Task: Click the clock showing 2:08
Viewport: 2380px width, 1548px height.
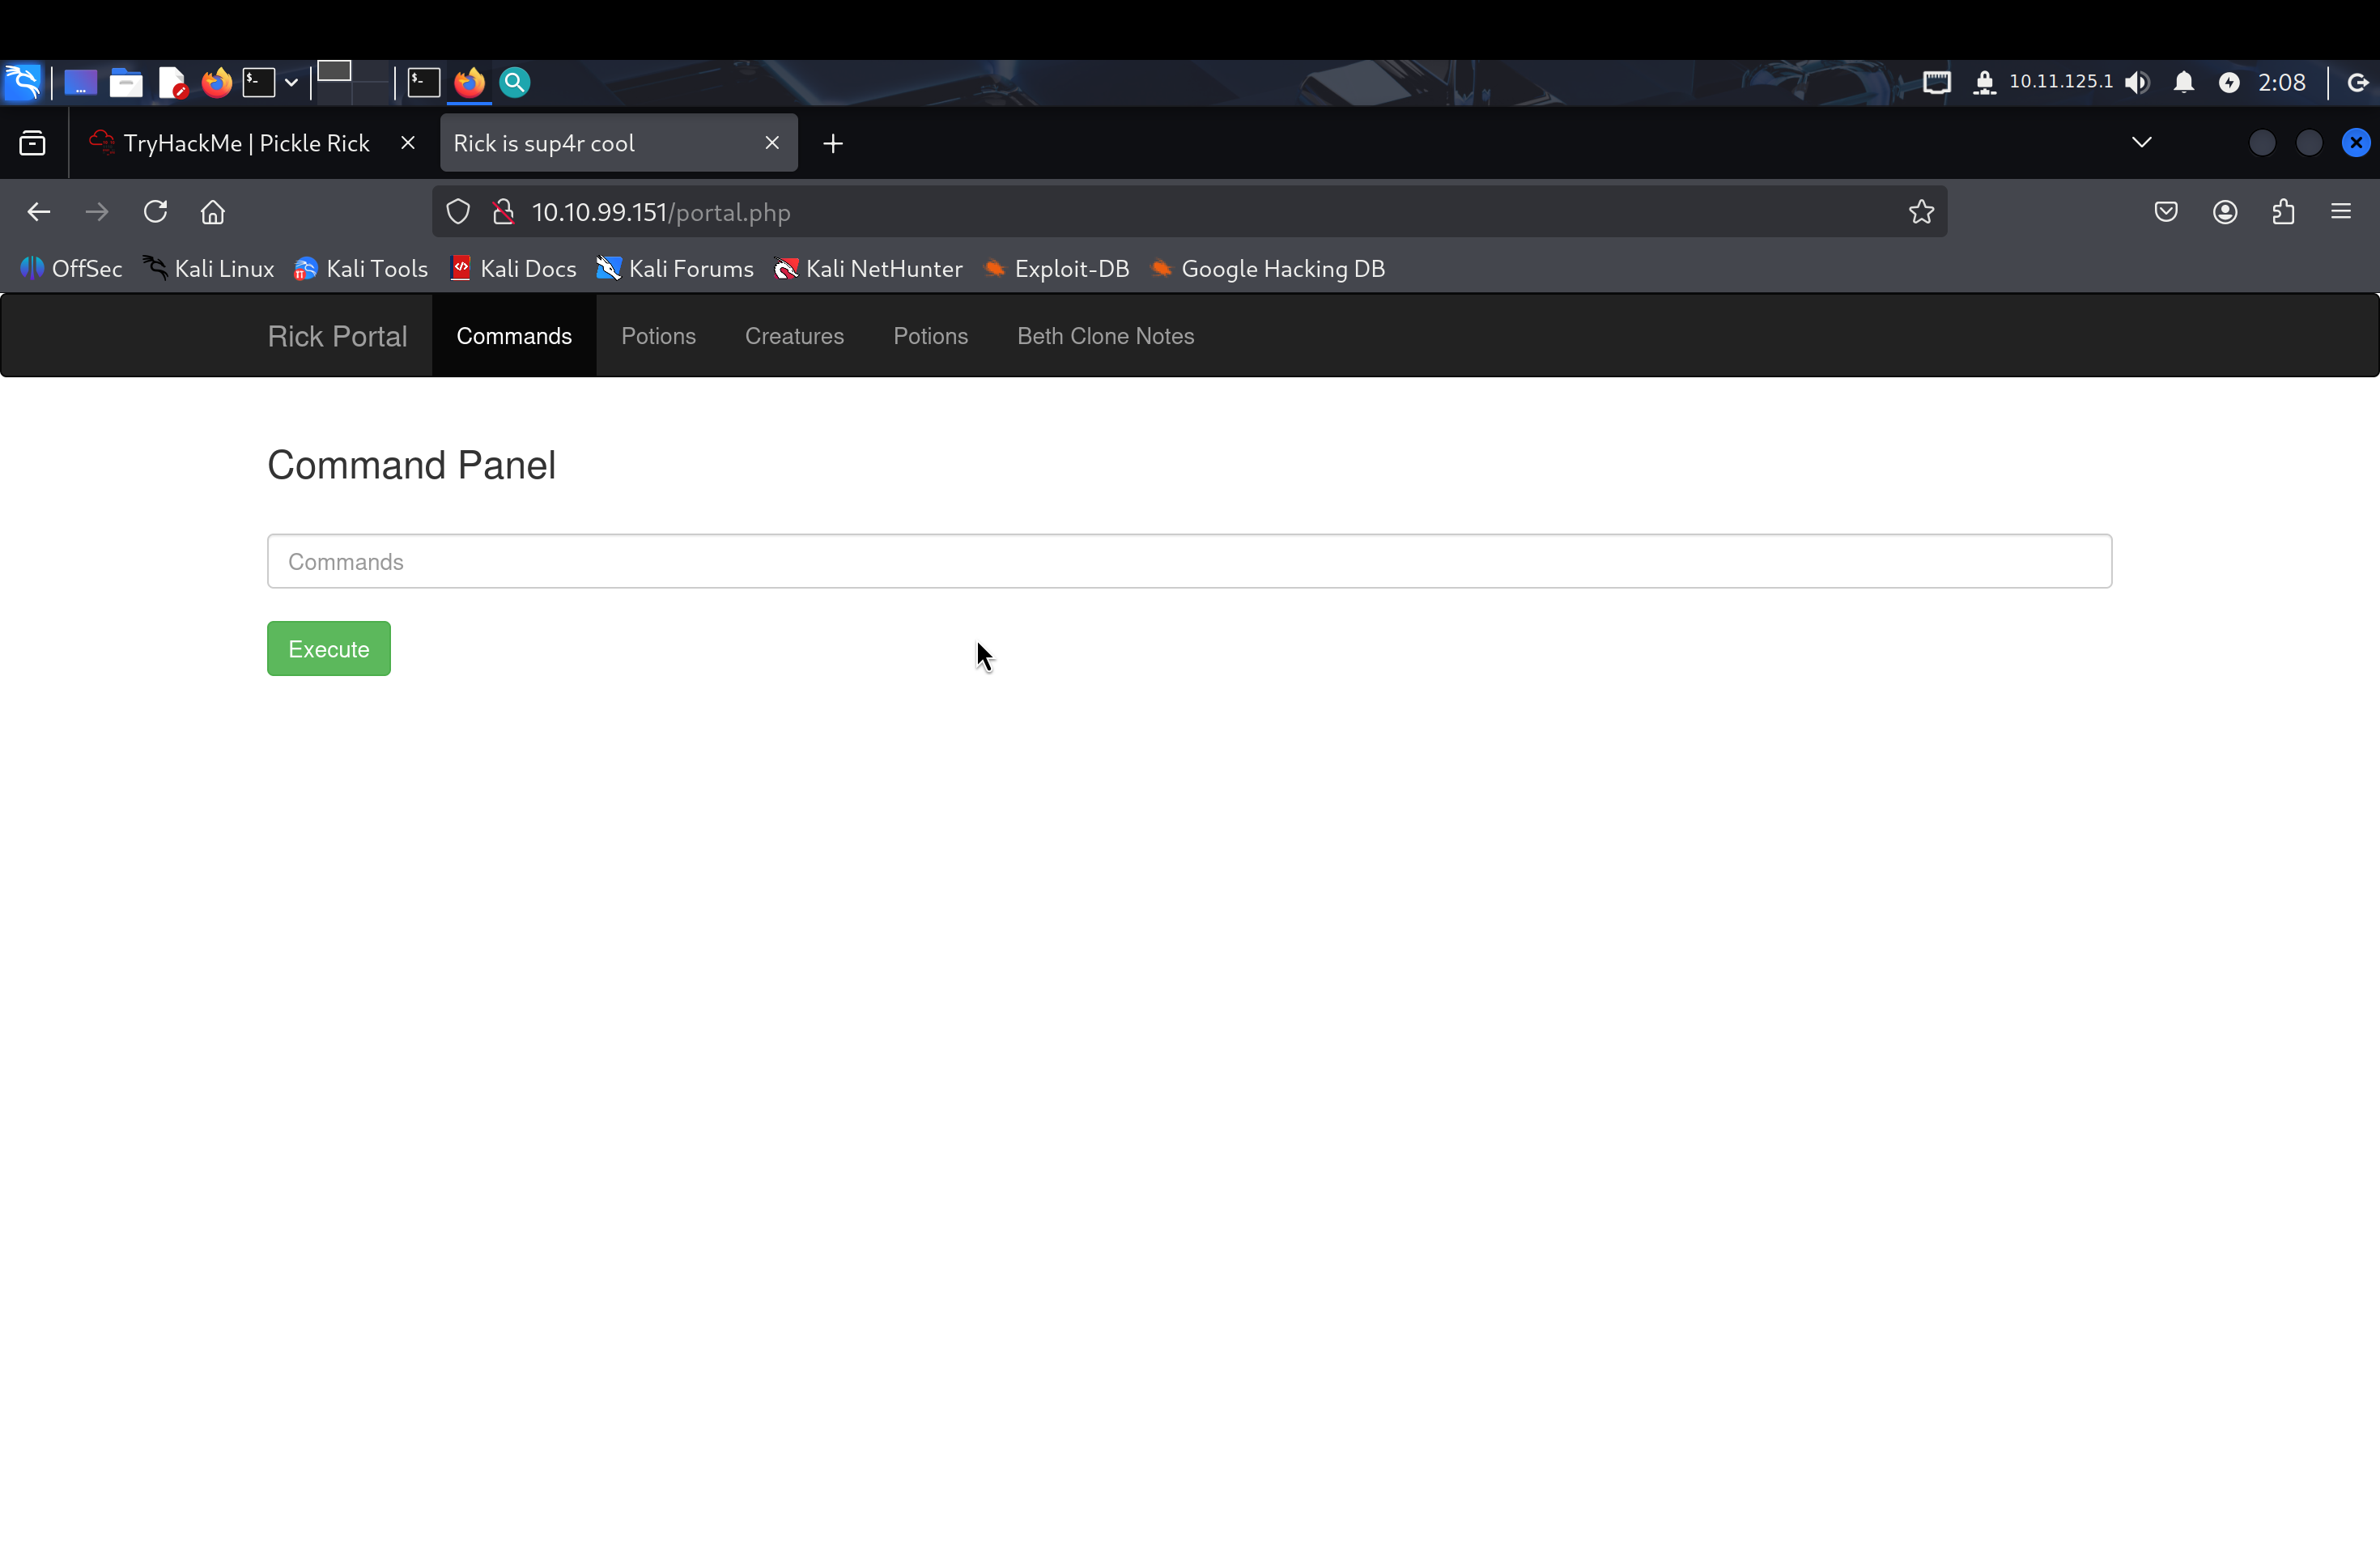Action: [x=2281, y=82]
